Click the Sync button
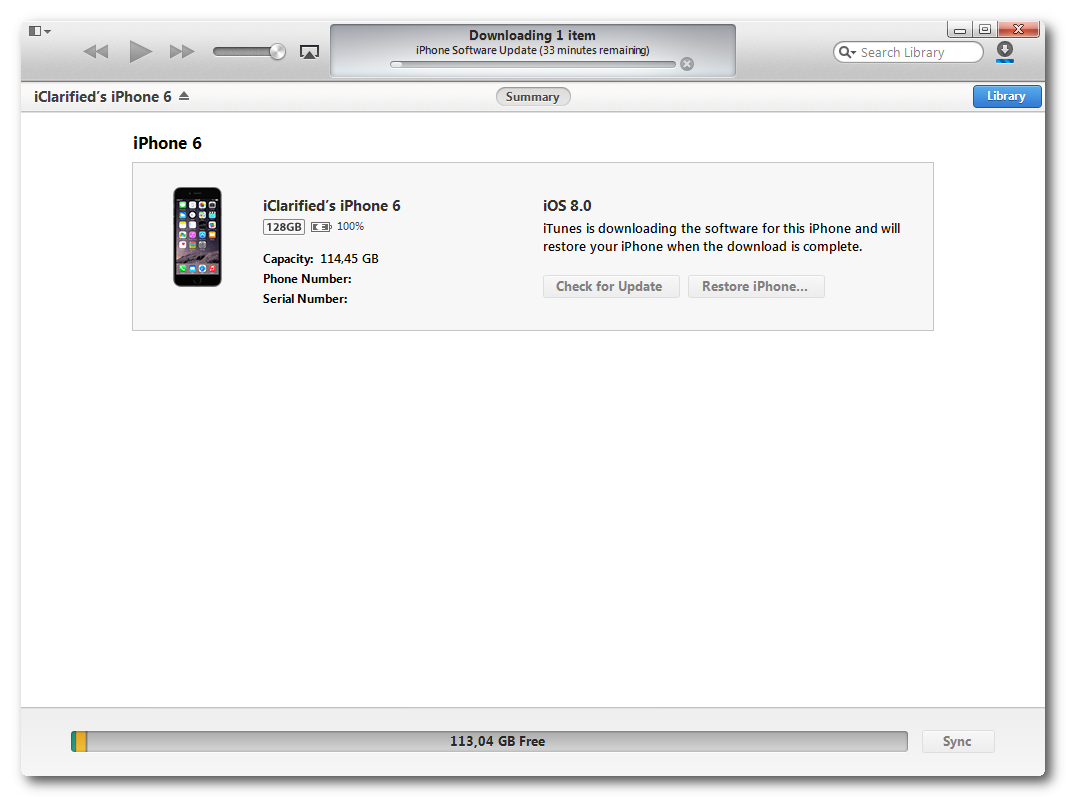This screenshot has height=797, width=1066. click(x=958, y=741)
